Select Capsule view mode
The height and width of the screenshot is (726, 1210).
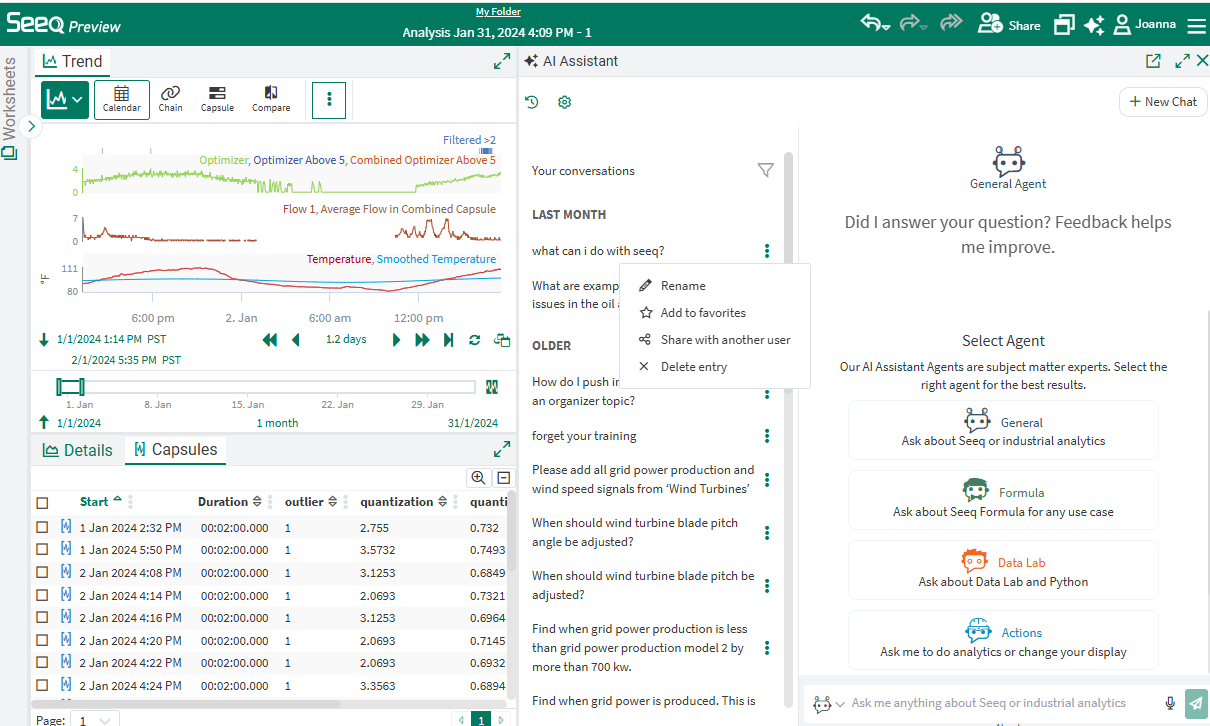pyautogui.click(x=217, y=99)
